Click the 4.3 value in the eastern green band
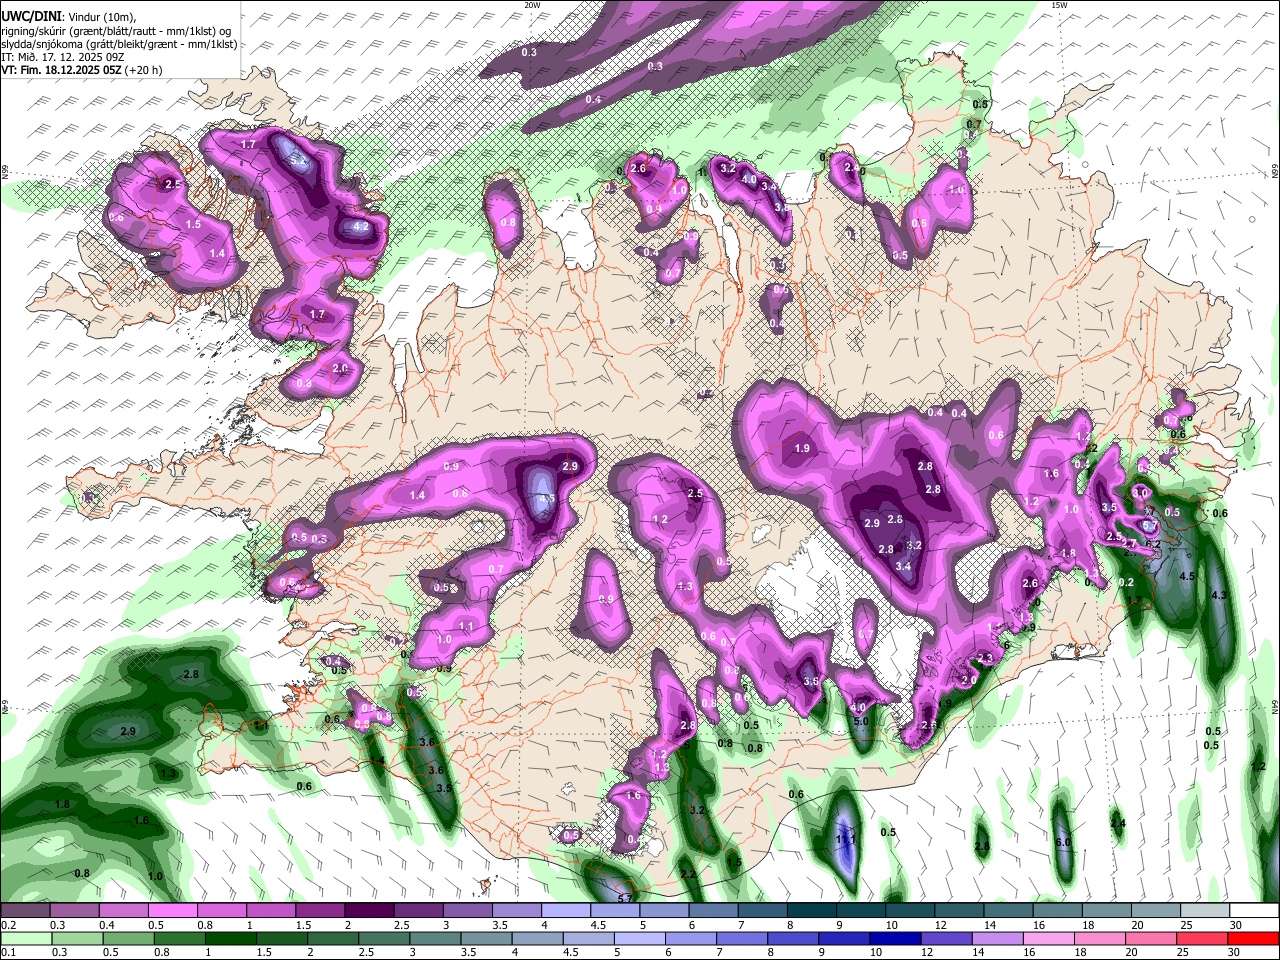The width and height of the screenshot is (1280, 960). click(x=1218, y=595)
